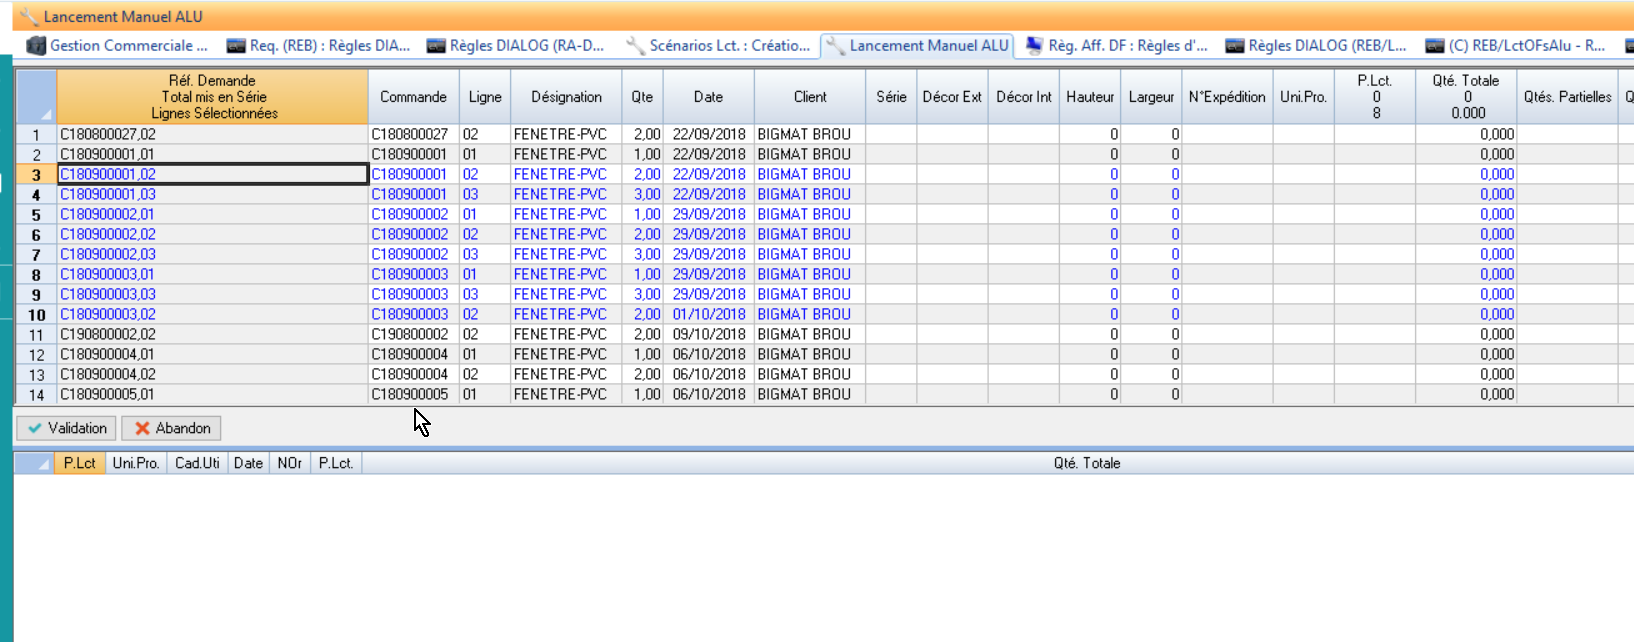Click the Règ. Aff. DF tab icon

(1034, 46)
